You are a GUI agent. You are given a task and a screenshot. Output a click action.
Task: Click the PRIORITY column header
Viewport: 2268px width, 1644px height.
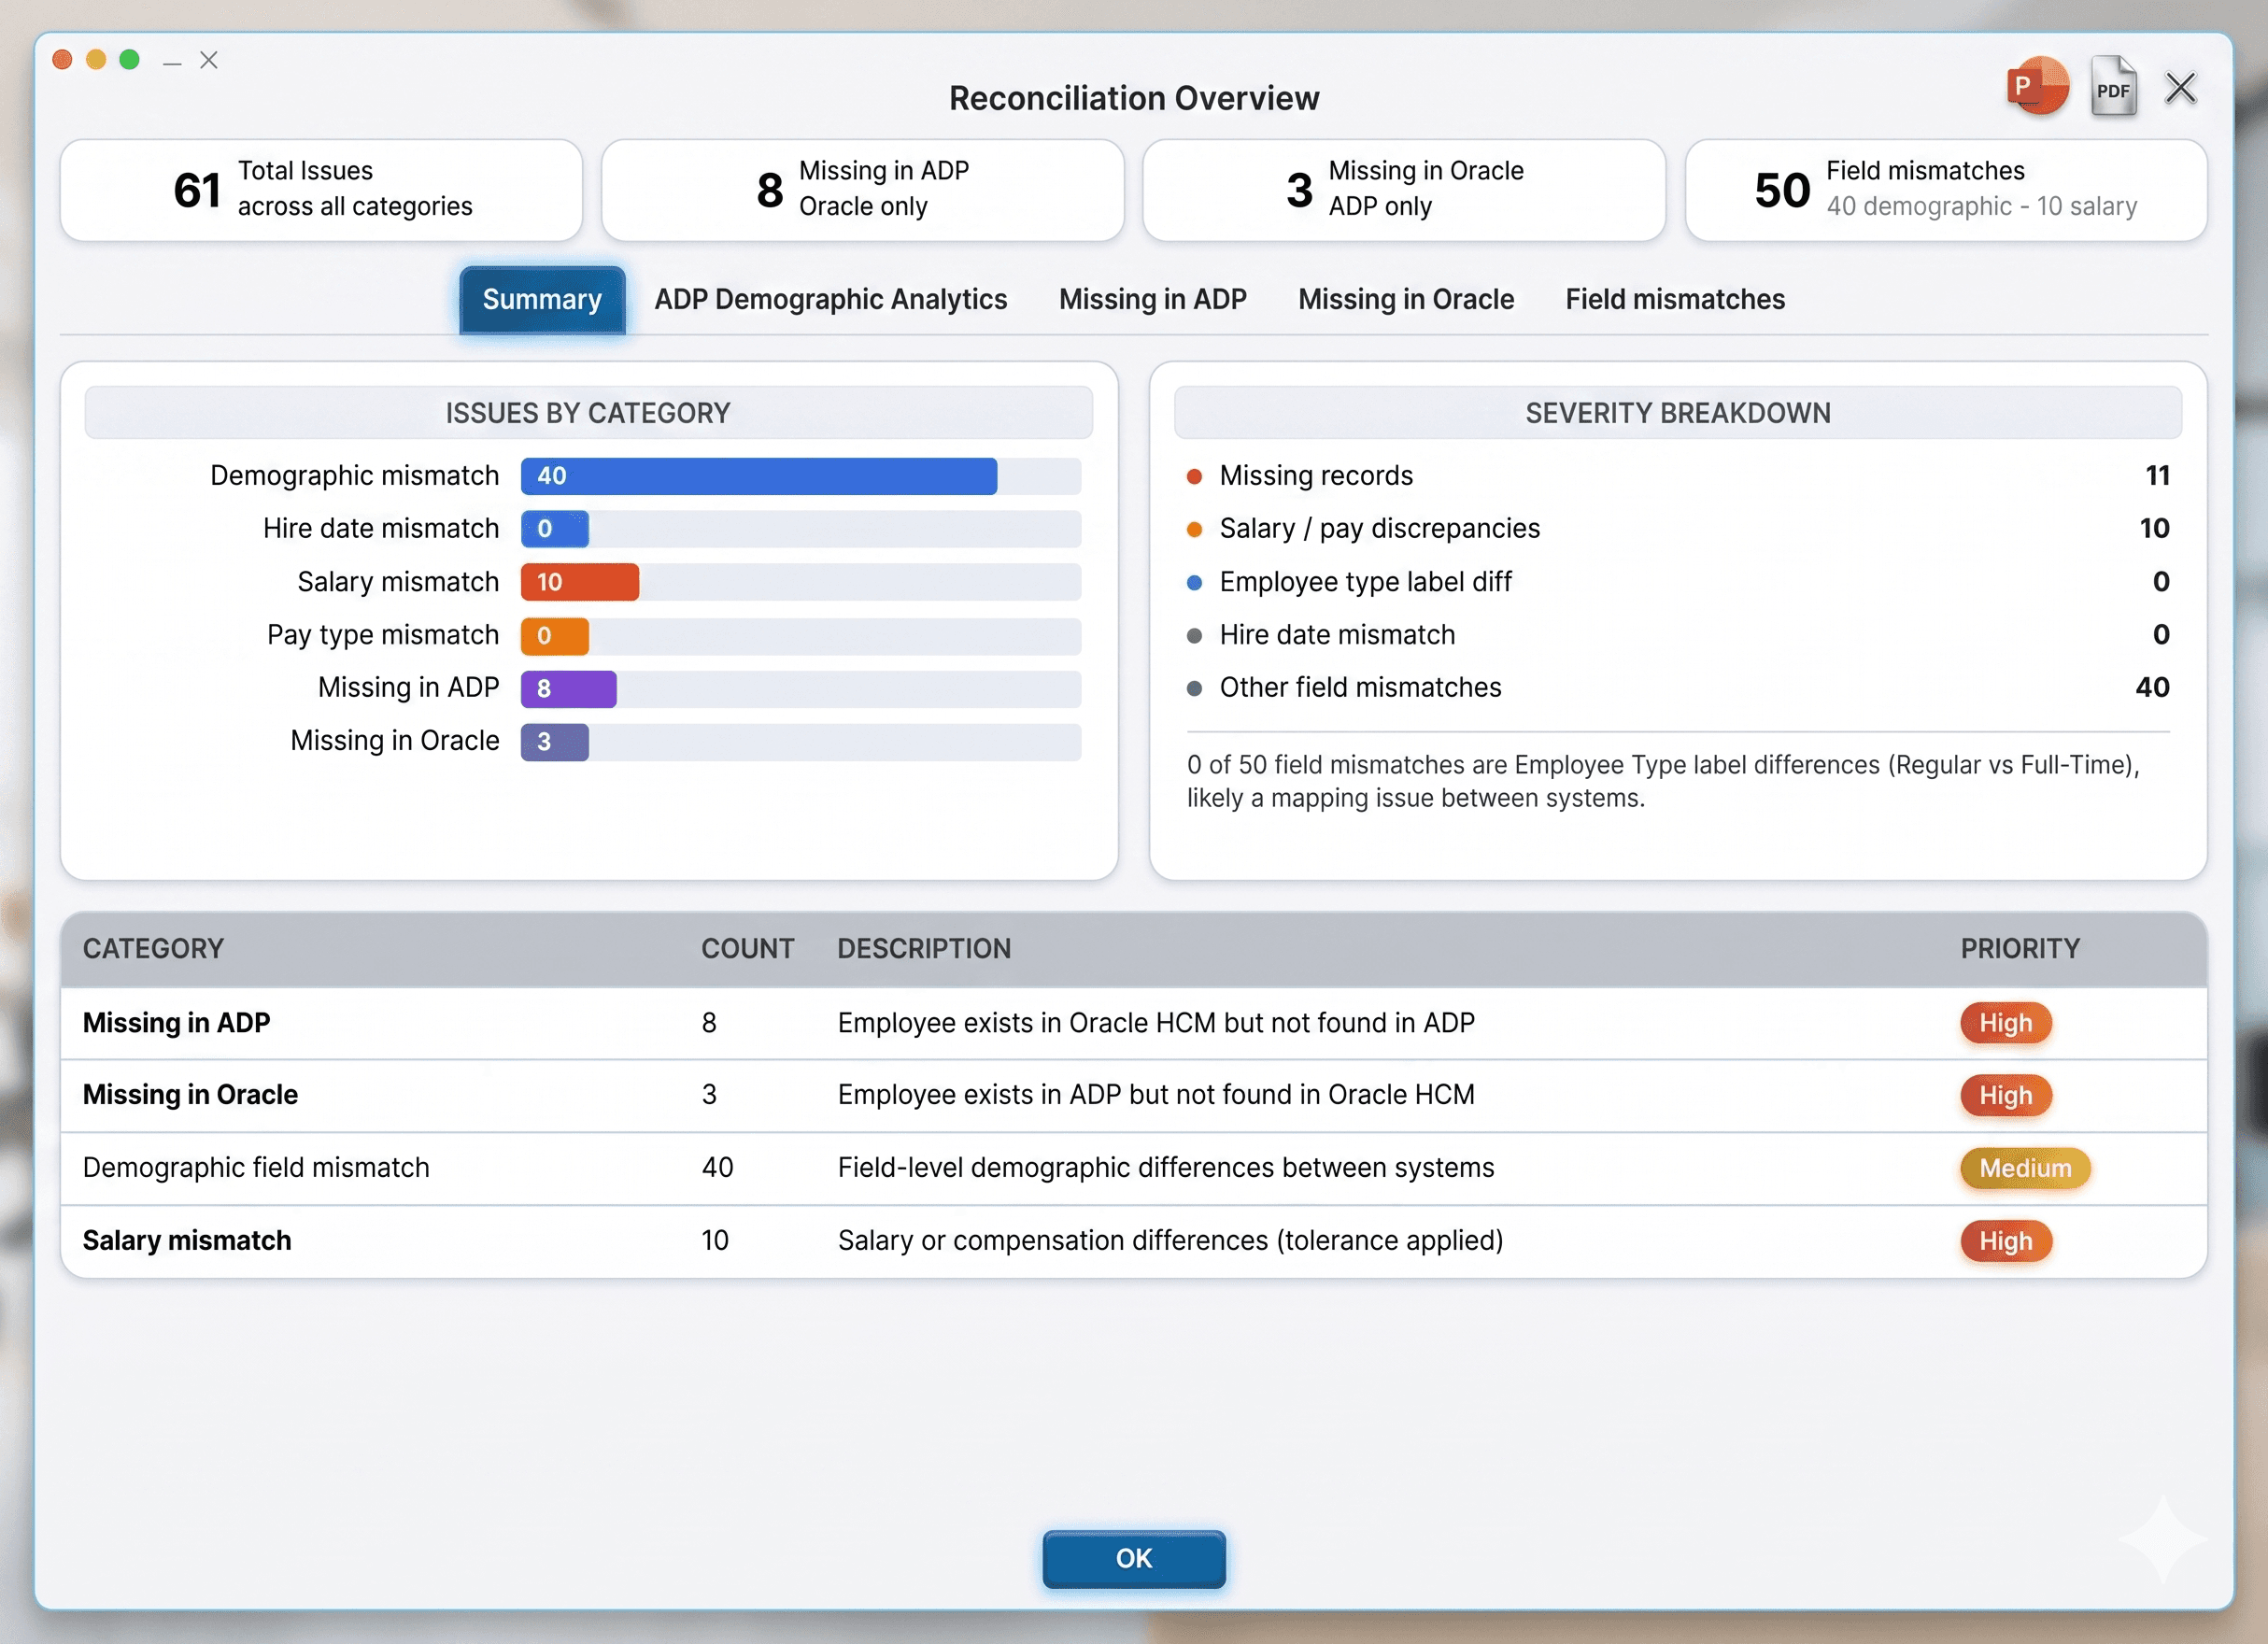click(2019, 948)
